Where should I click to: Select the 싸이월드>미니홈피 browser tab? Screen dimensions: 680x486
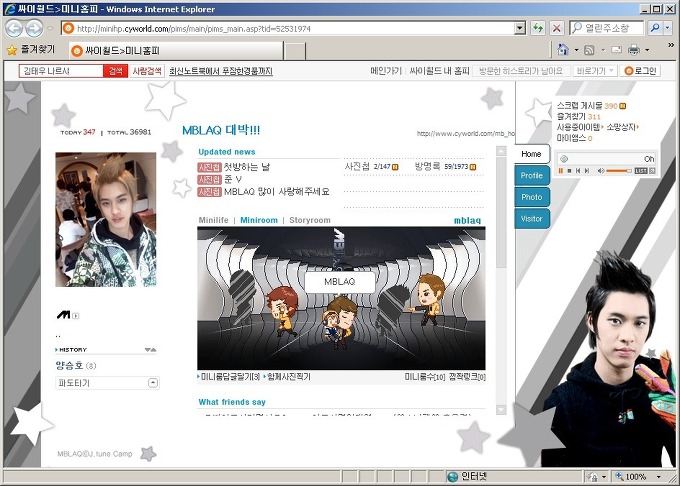coord(176,51)
